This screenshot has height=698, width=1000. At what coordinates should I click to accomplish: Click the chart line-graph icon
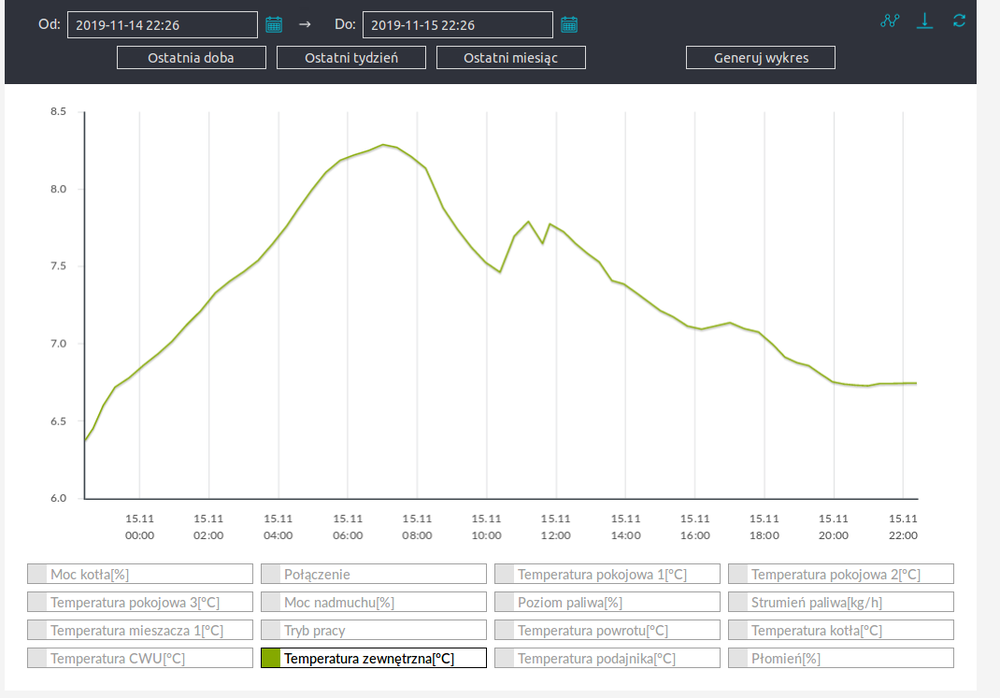(890, 20)
